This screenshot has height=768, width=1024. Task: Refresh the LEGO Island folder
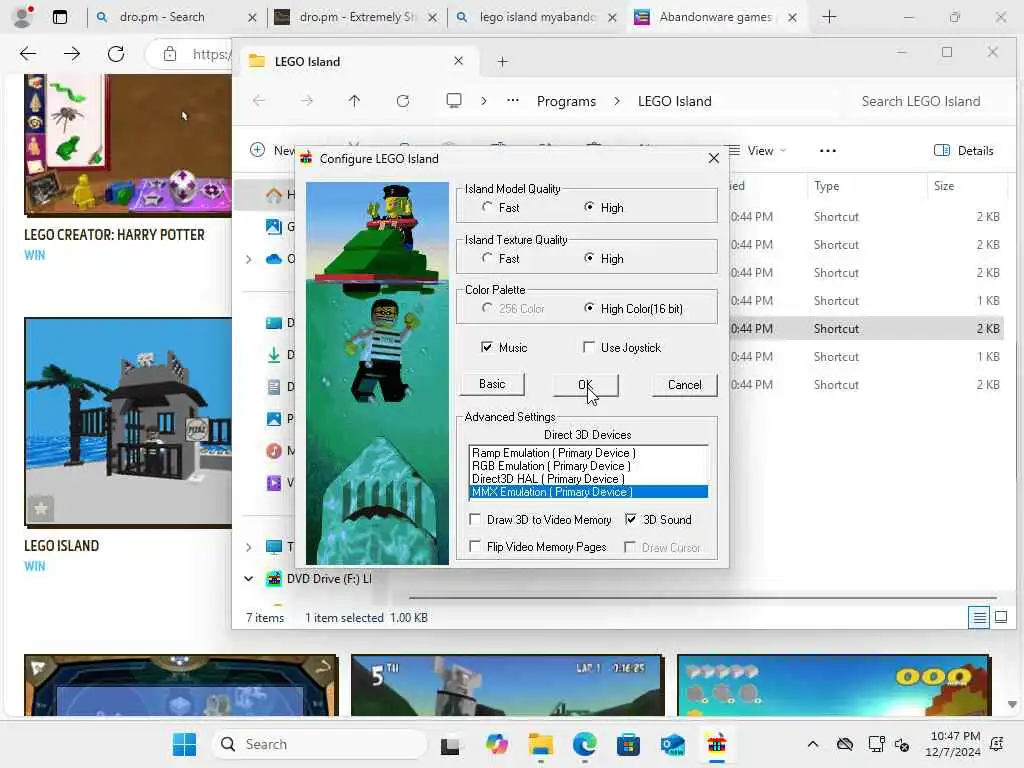coord(403,101)
